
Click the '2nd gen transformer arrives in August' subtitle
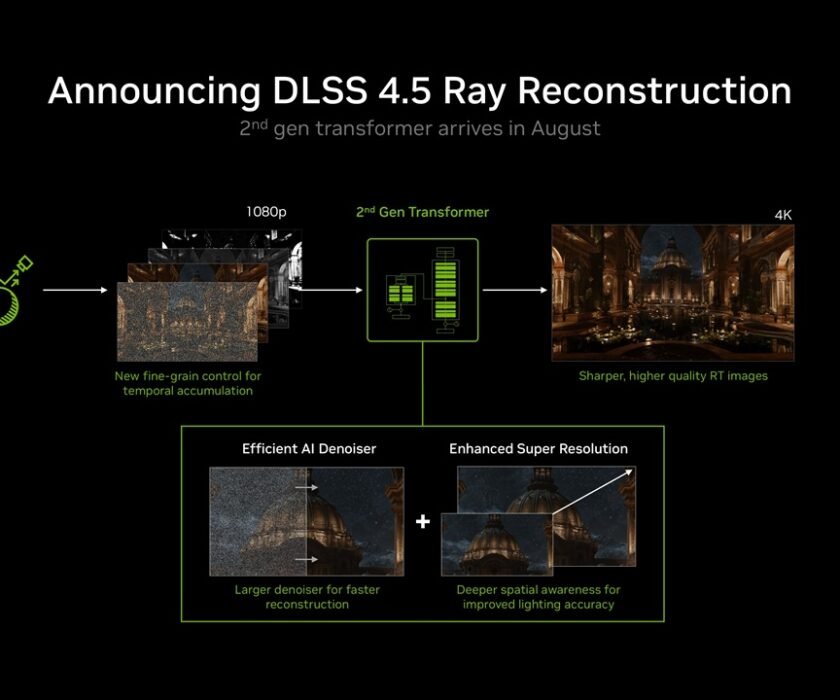click(419, 129)
